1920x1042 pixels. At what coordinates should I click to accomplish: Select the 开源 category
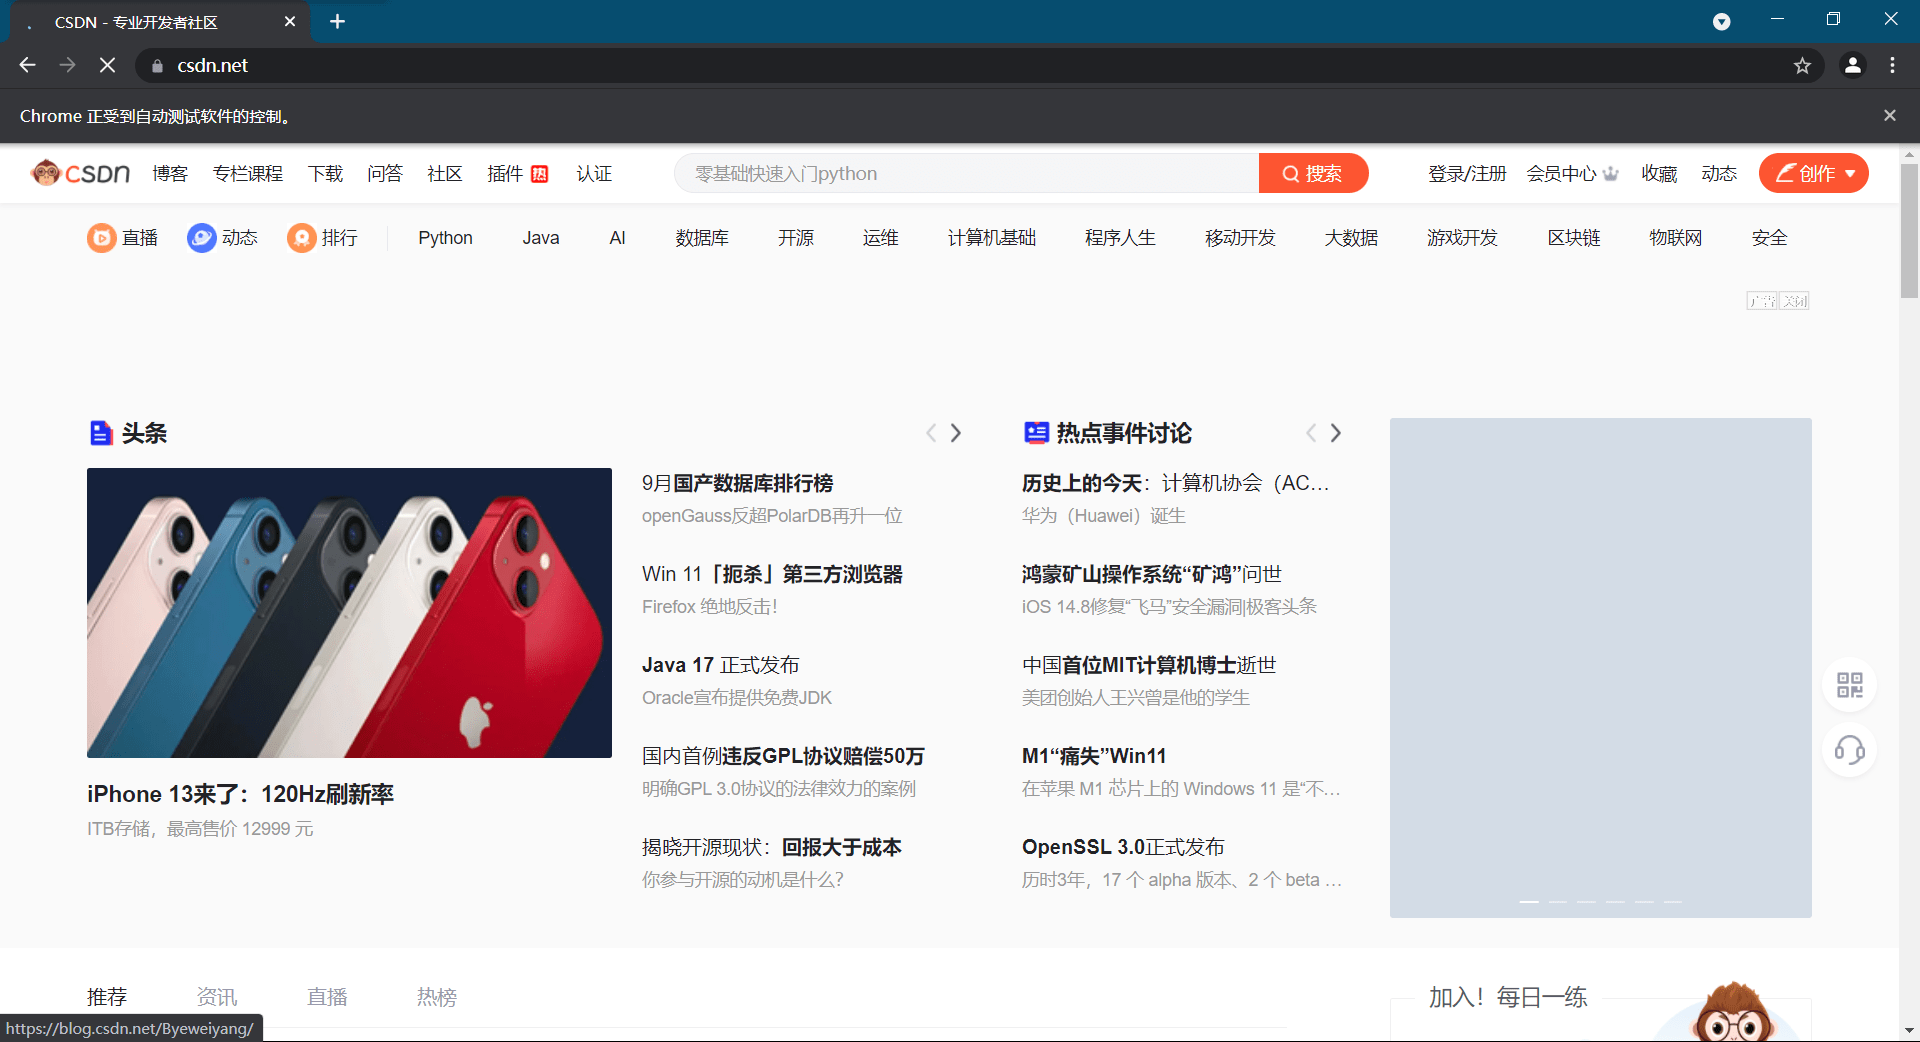pyautogui.click(x=796, y=238)
